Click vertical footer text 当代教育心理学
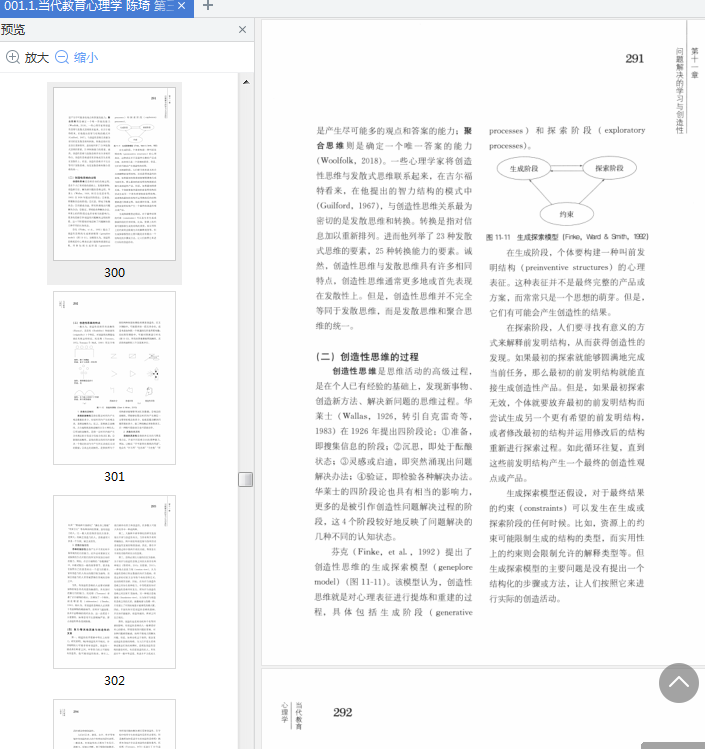The width and height of the screenshot is (705, 749). point(292,718)
